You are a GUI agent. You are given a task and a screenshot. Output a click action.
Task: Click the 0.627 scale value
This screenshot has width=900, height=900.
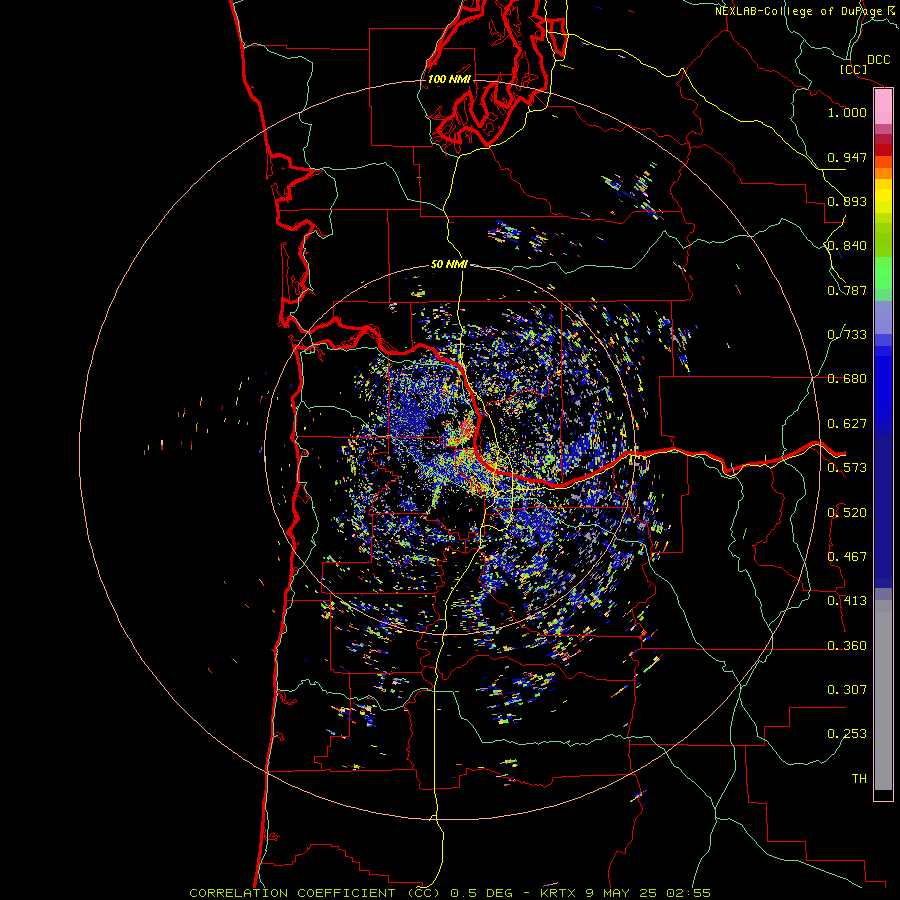click(x=847, y=424)
